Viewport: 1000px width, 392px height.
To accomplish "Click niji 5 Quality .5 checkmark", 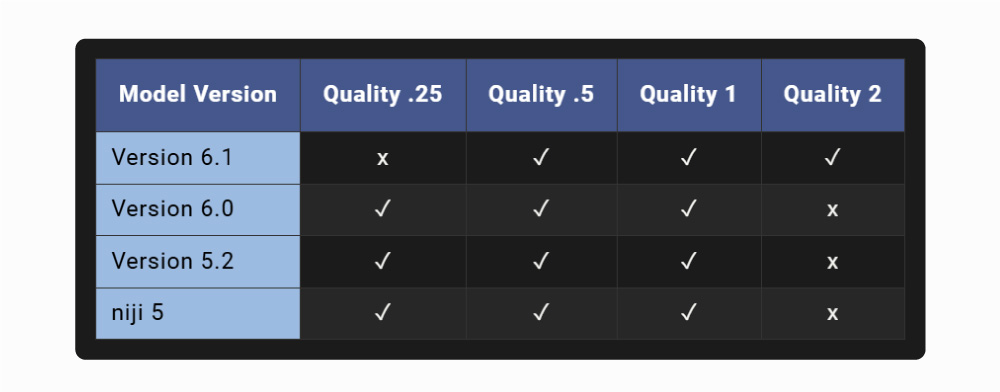I will pyautogui.click(x=541, y=312).
